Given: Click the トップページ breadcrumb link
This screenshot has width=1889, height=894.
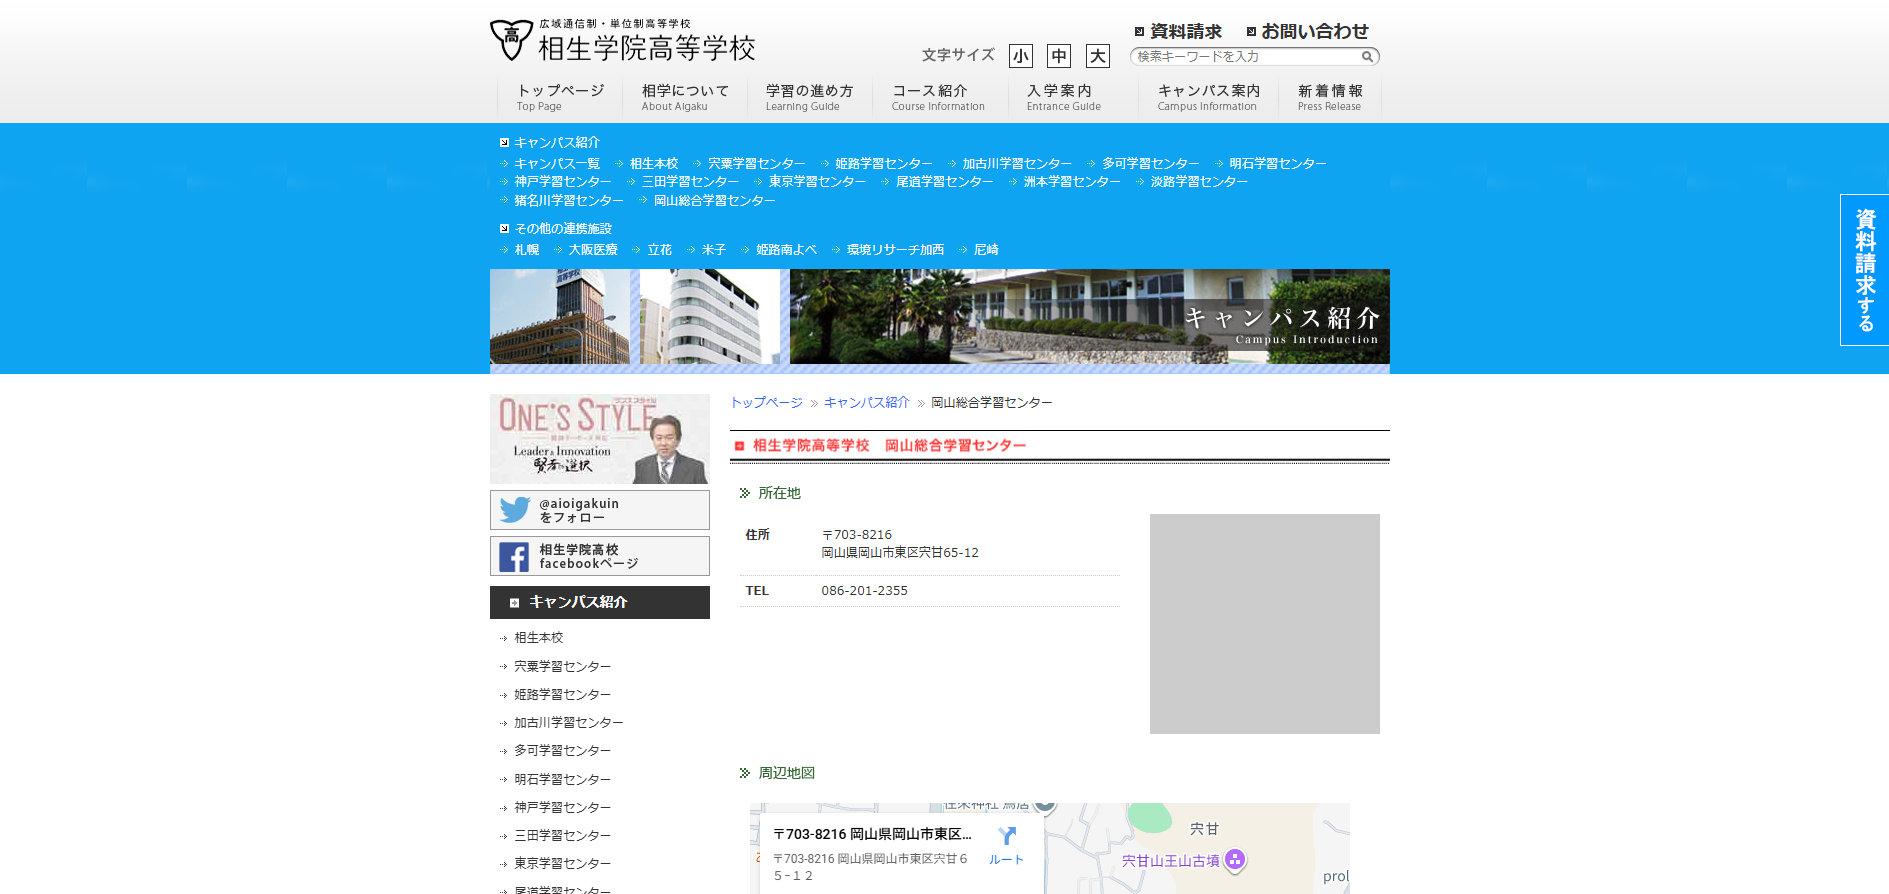Looking at the screenshot, I should point(766,403).
